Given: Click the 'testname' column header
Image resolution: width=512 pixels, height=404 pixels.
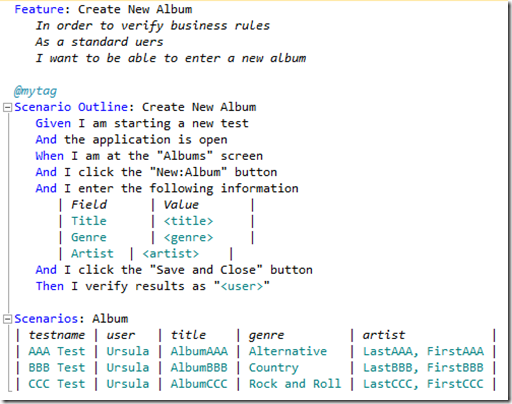Looking at the screenshot, I should pyautogui.click(x=57, y=335).
